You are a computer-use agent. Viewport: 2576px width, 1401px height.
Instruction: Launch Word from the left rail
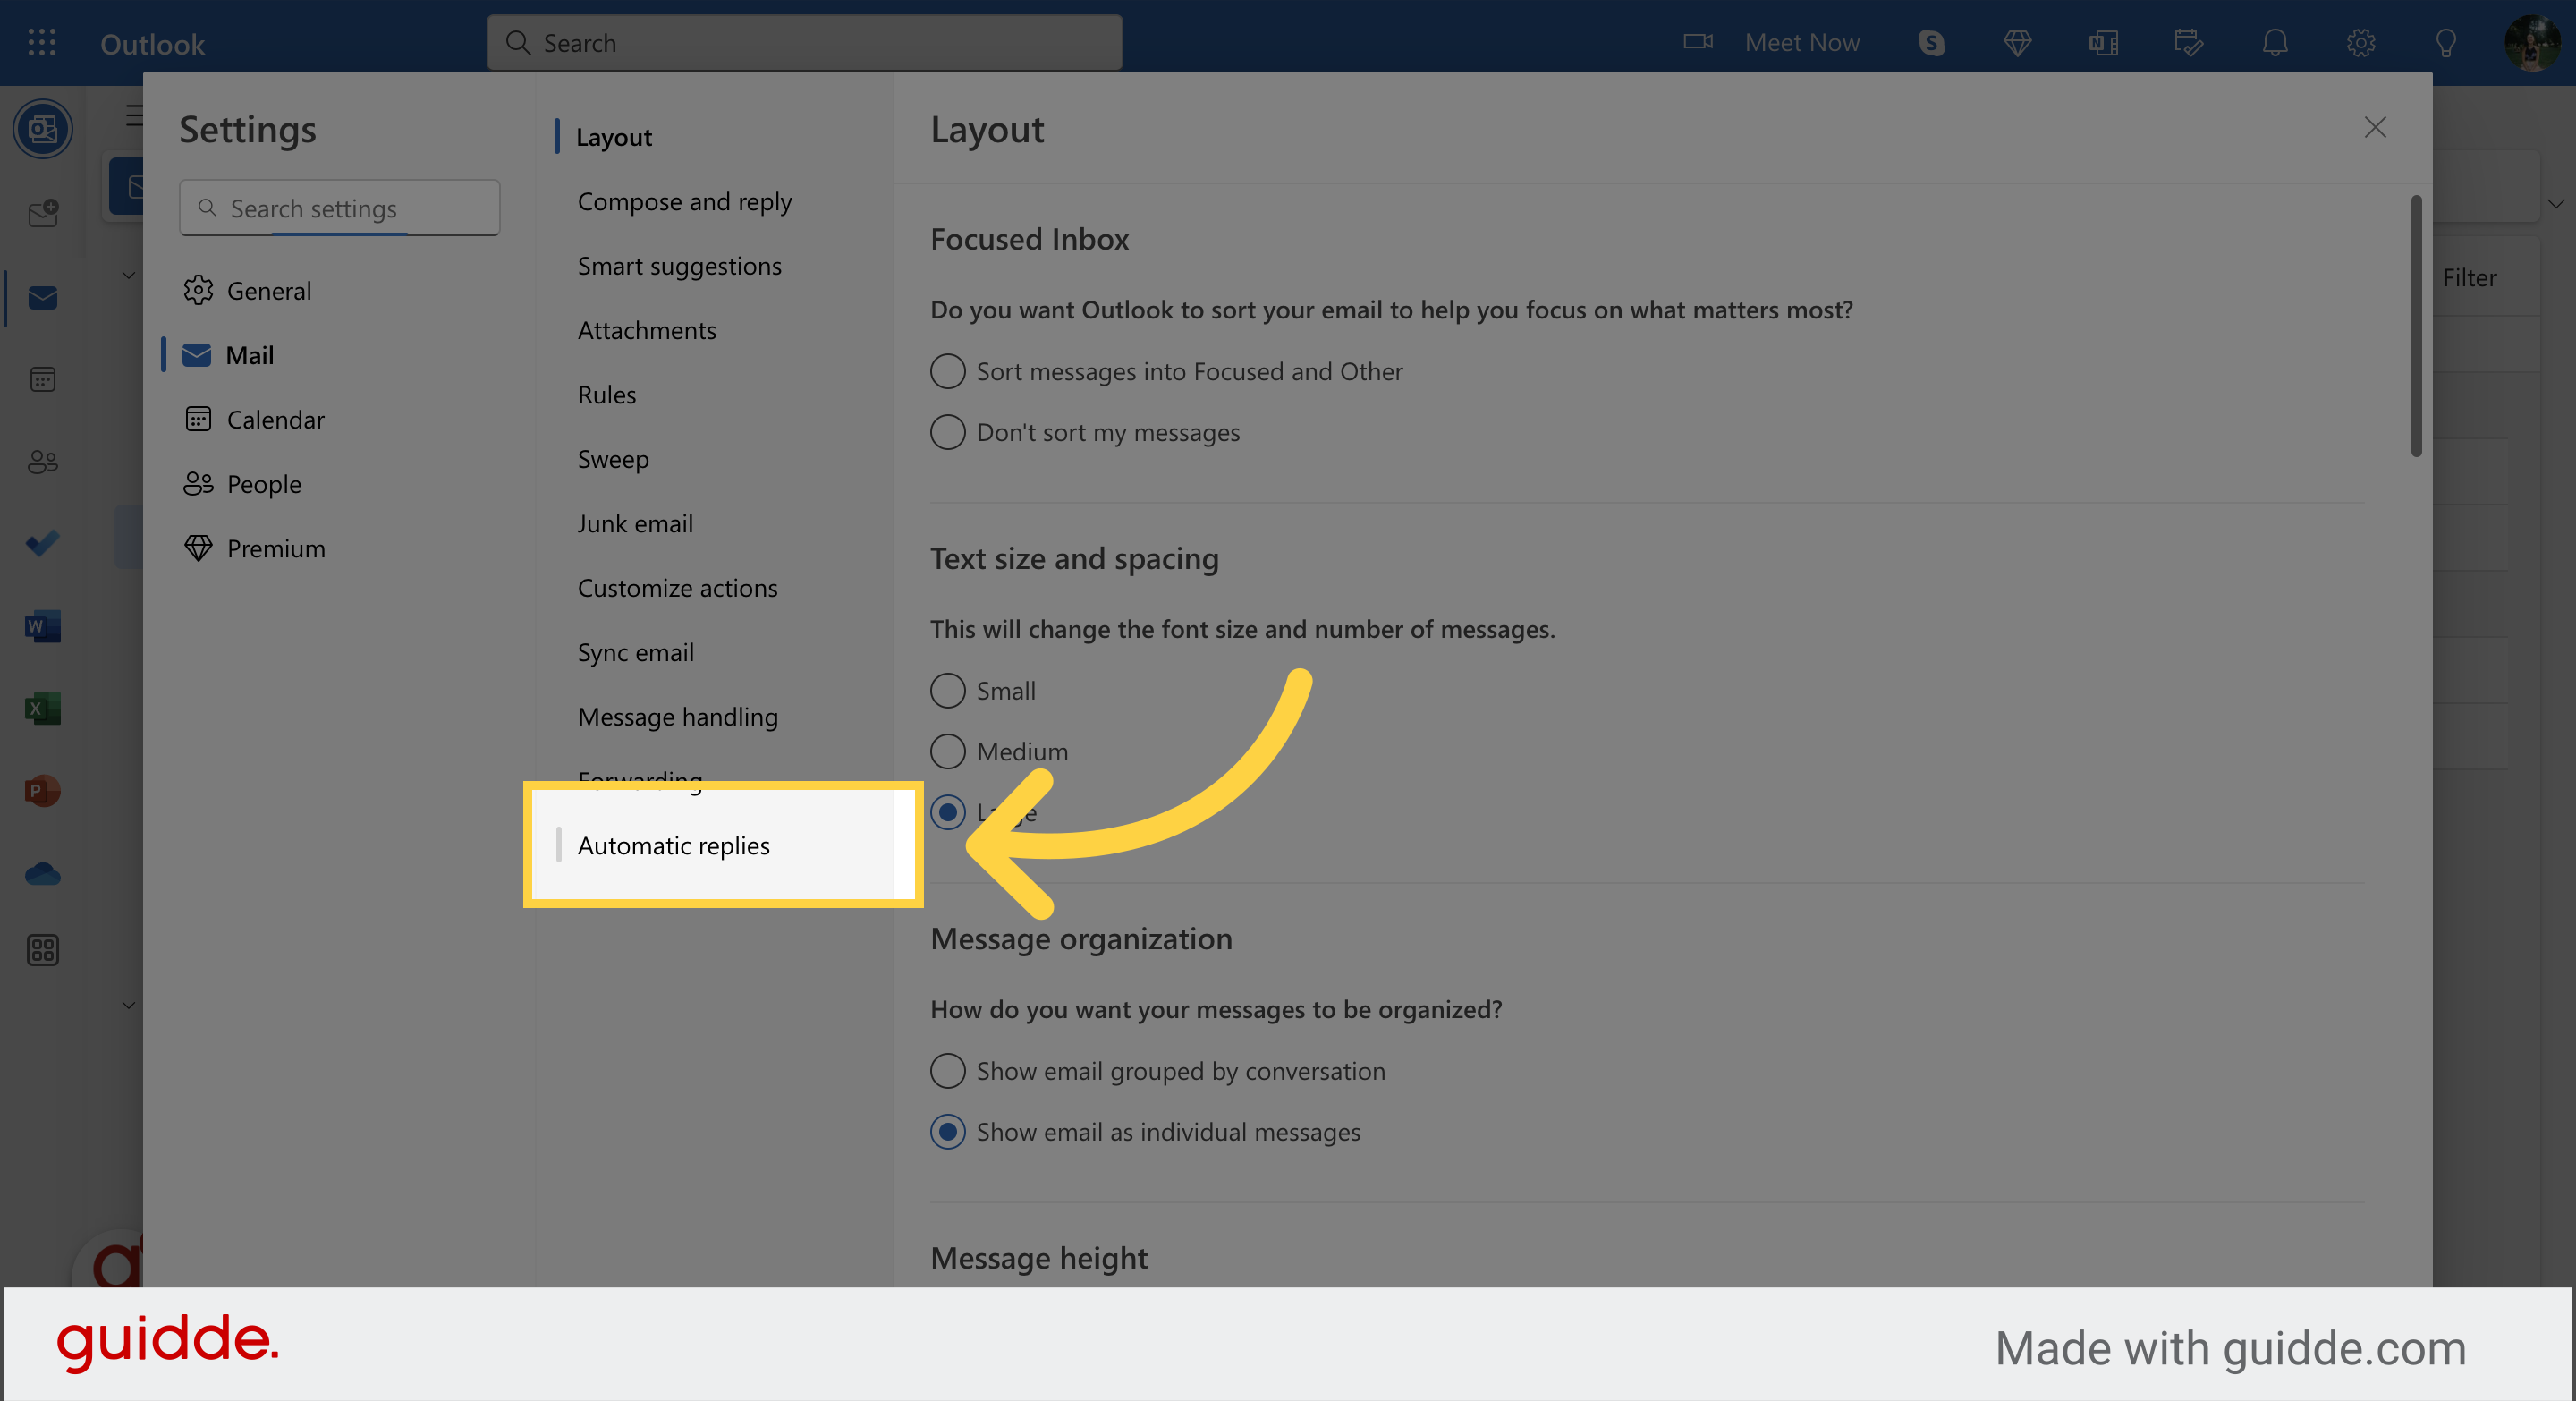tap(43, 626)
